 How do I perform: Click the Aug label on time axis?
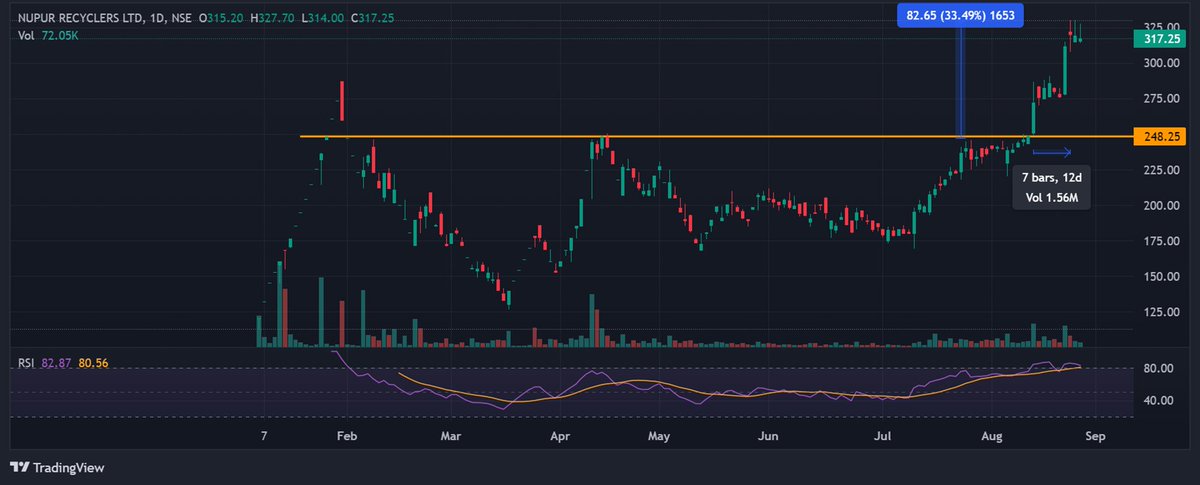[992, 437]
